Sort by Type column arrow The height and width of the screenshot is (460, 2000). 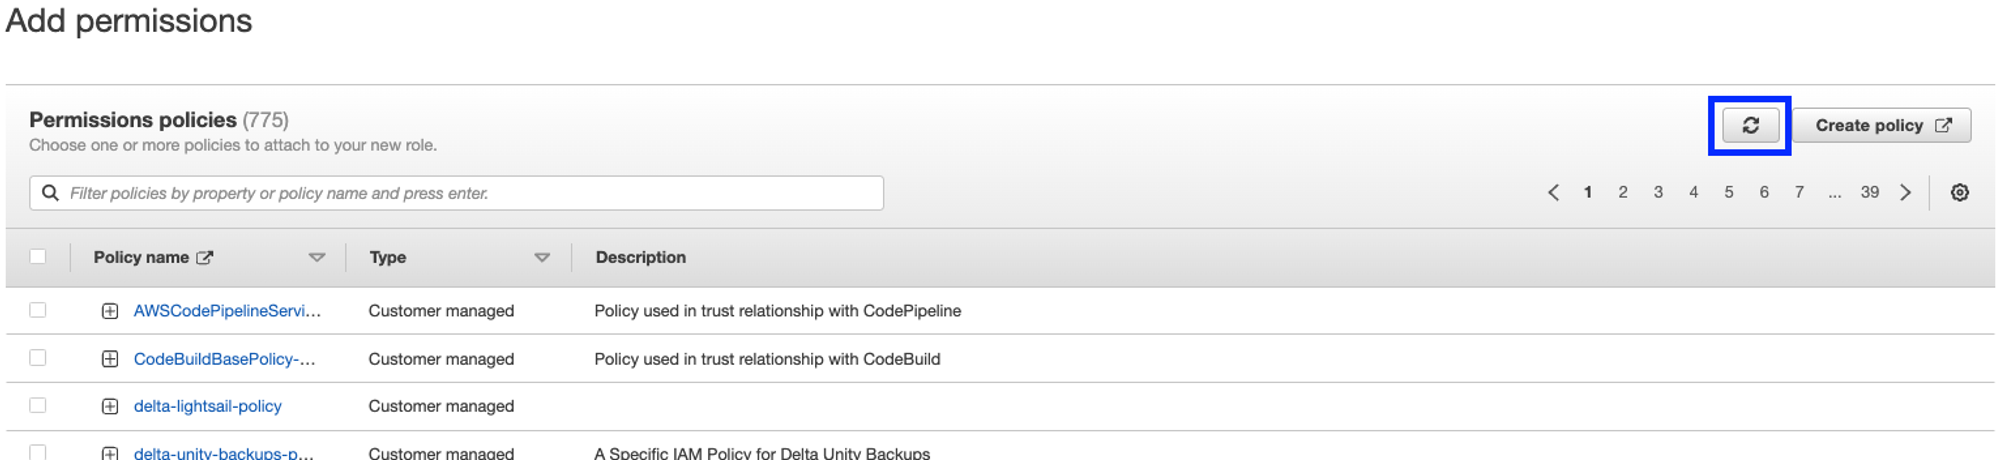pos(542,257)
